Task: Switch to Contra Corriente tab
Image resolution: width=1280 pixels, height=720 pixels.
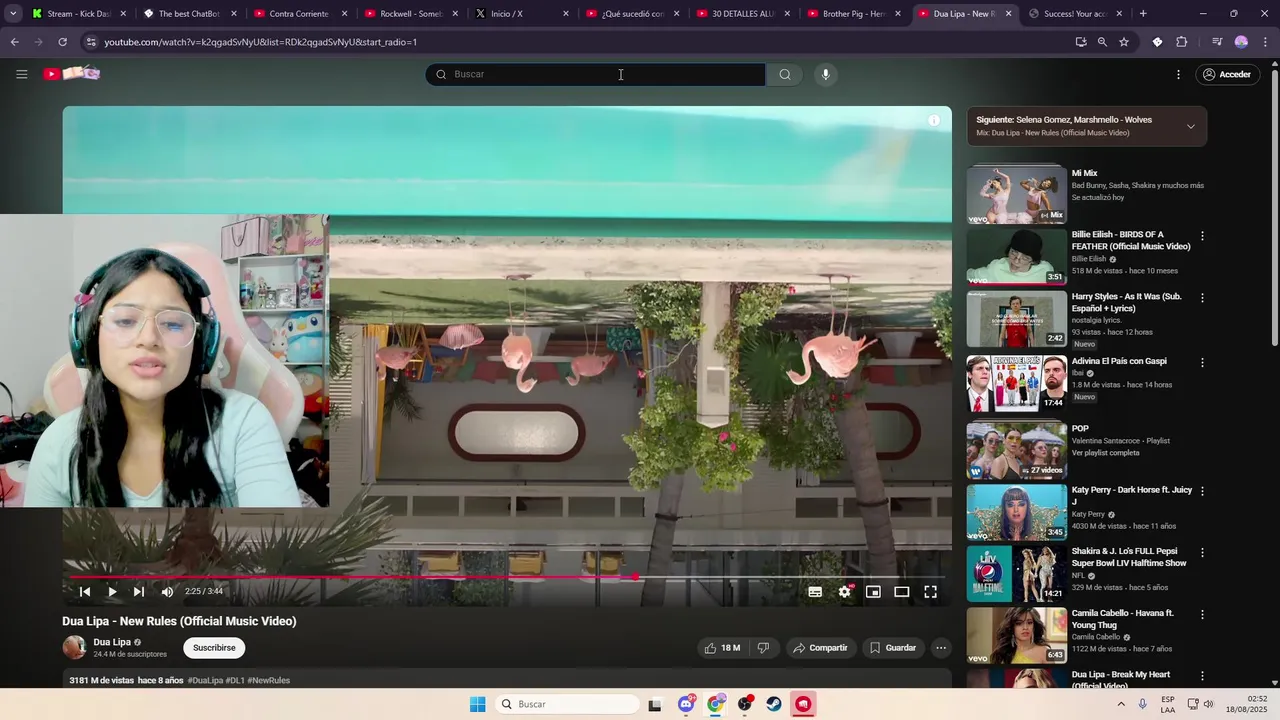Action: point(300,14)
